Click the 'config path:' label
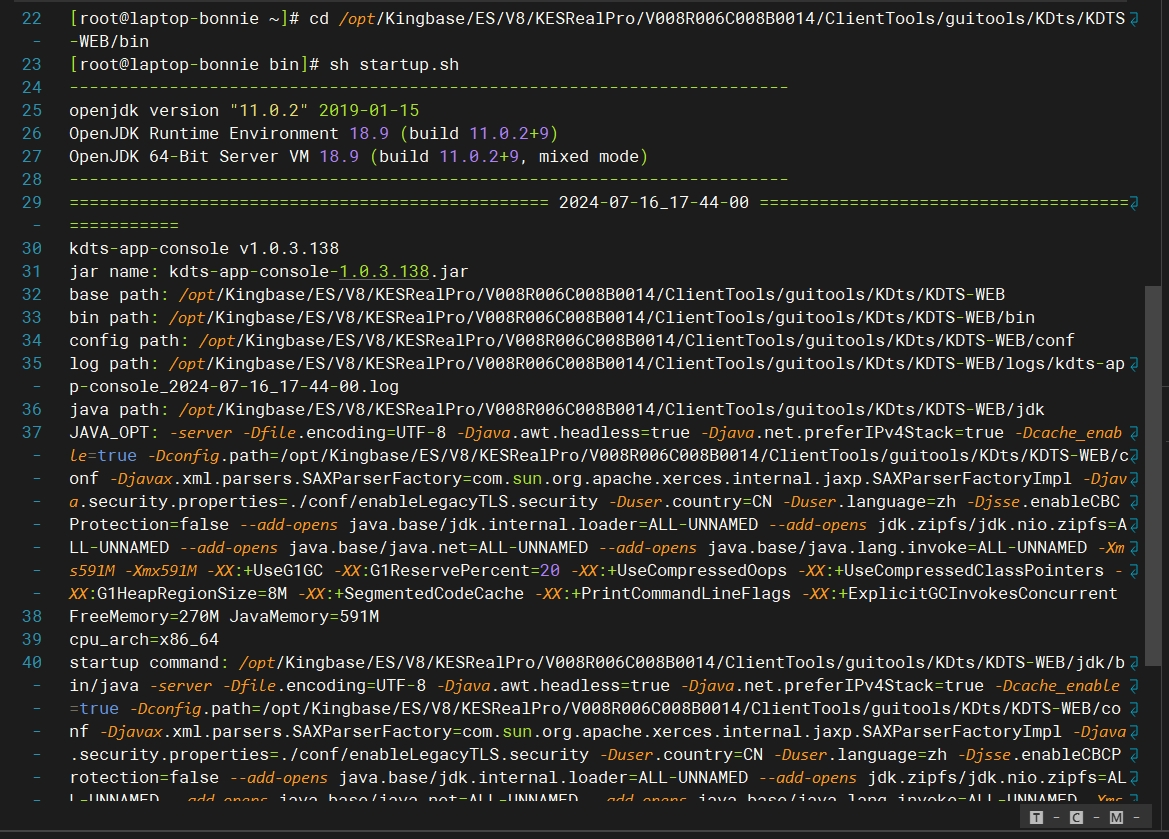This screenshot has width=1169, height=839. (129, 341)
